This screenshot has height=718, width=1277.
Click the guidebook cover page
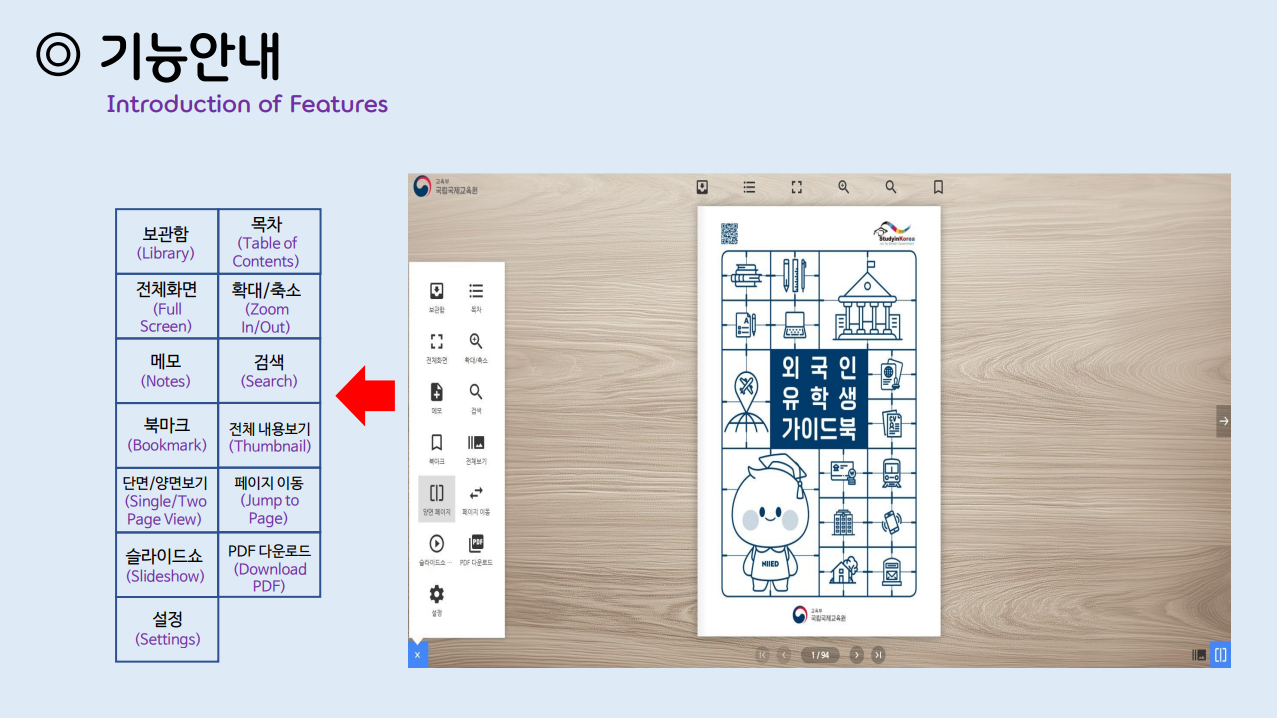818,420
